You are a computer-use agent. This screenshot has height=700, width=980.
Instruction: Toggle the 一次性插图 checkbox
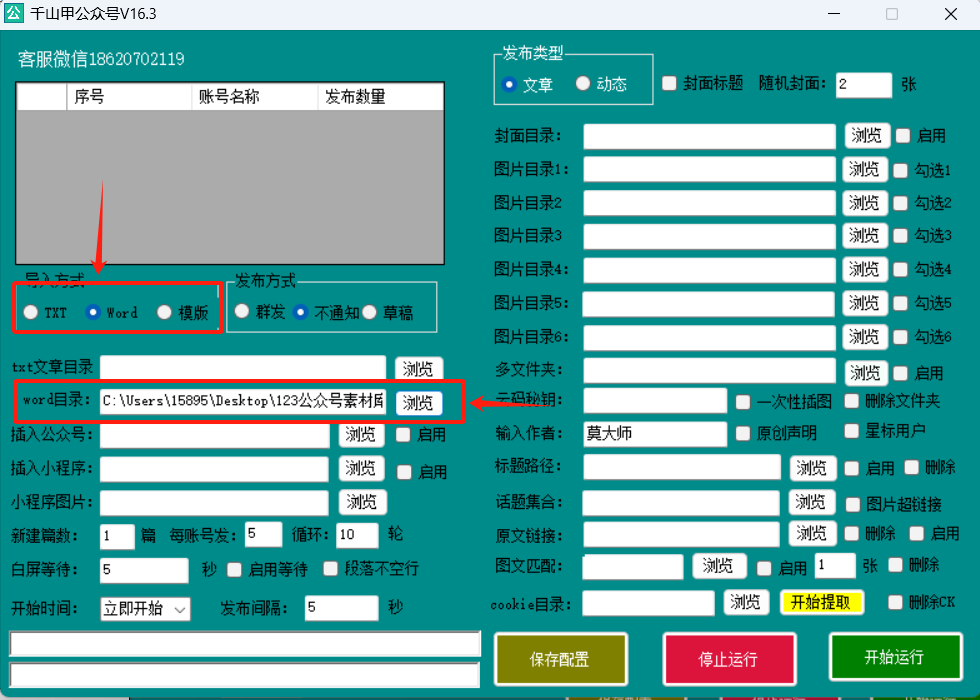[x=743, y=402]
